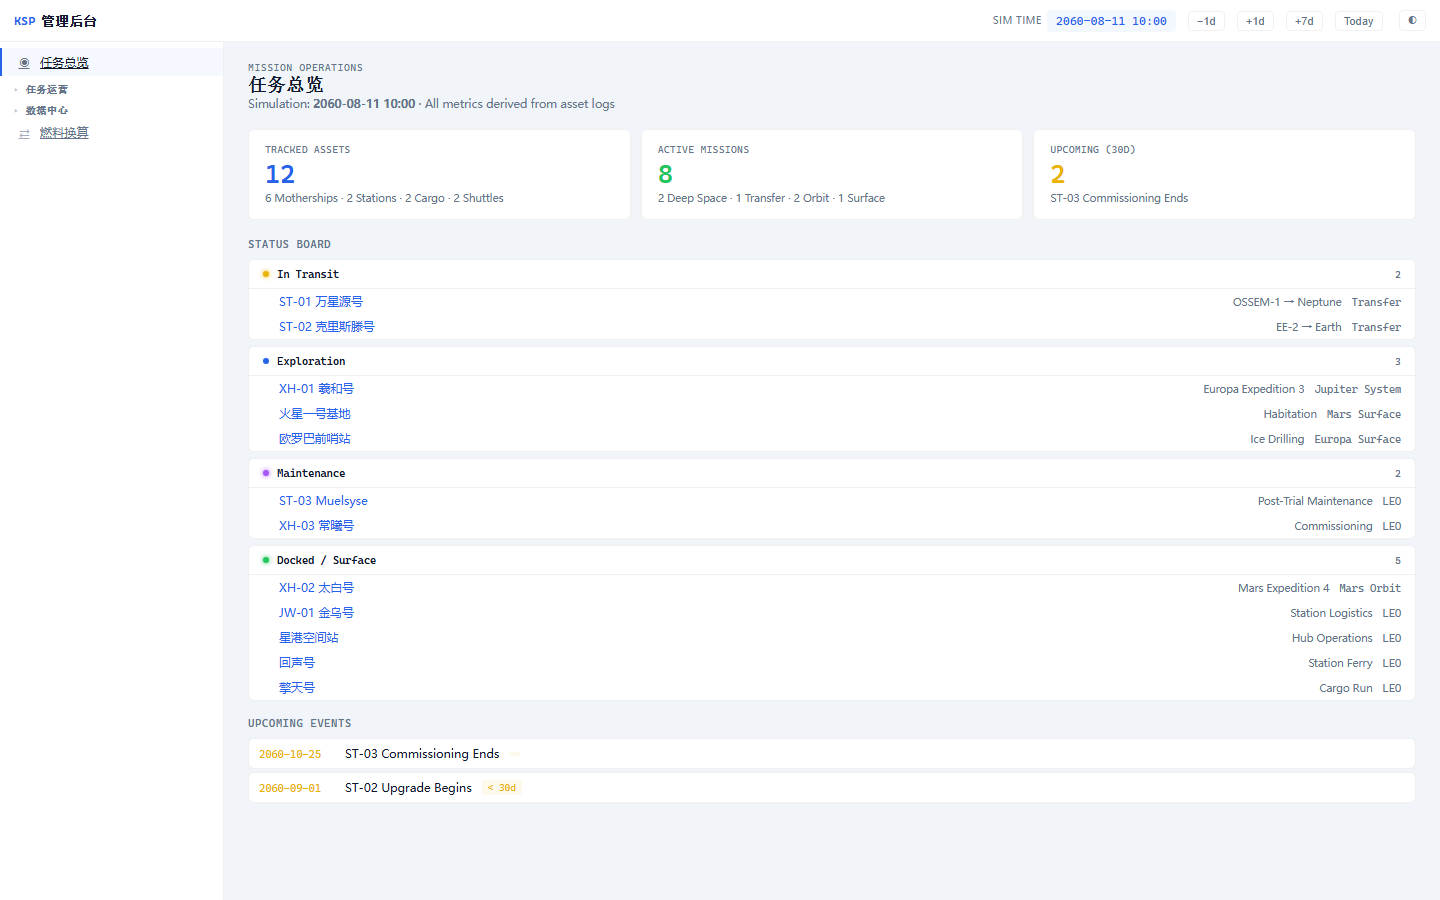
Task: Click the 任务总览 target icon in sidebar
Action: (x=25, y=63)
